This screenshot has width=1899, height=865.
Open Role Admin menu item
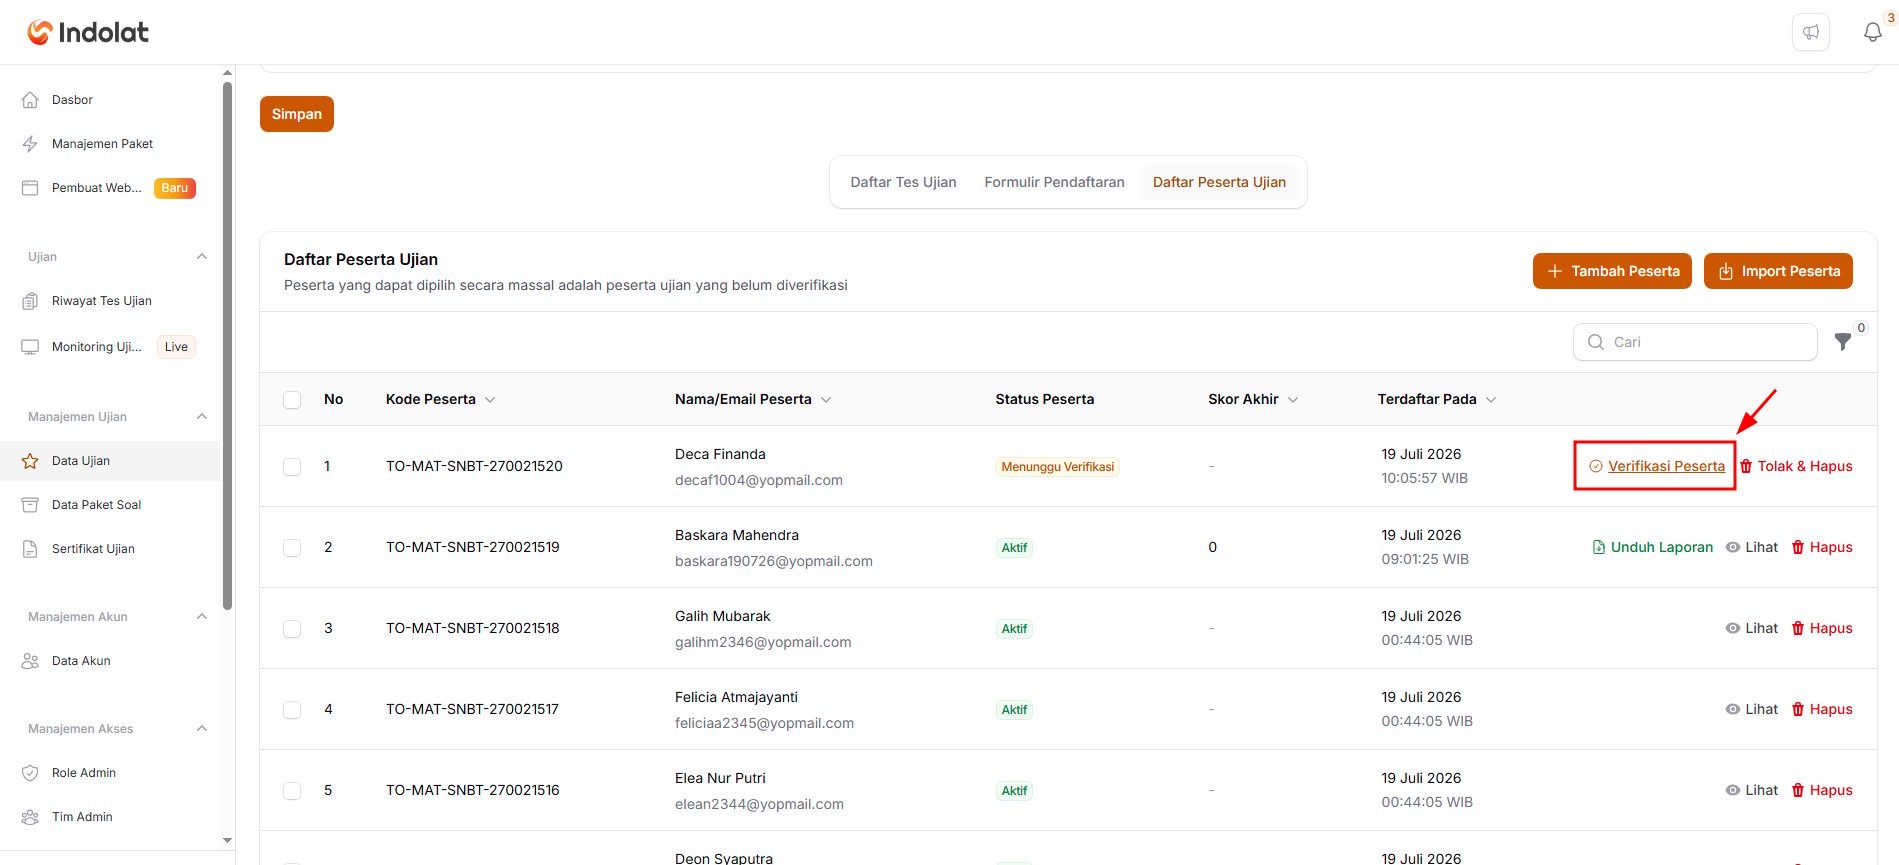click(x=110, y=773)
